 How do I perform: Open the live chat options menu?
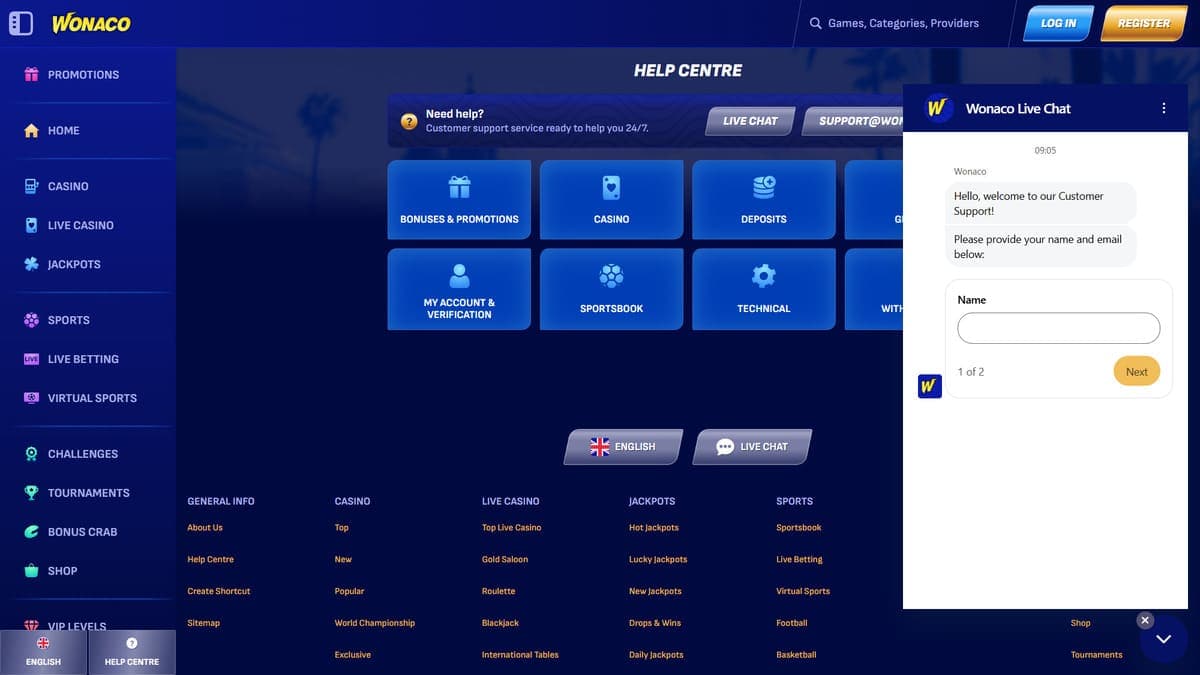coord(1163,108)
